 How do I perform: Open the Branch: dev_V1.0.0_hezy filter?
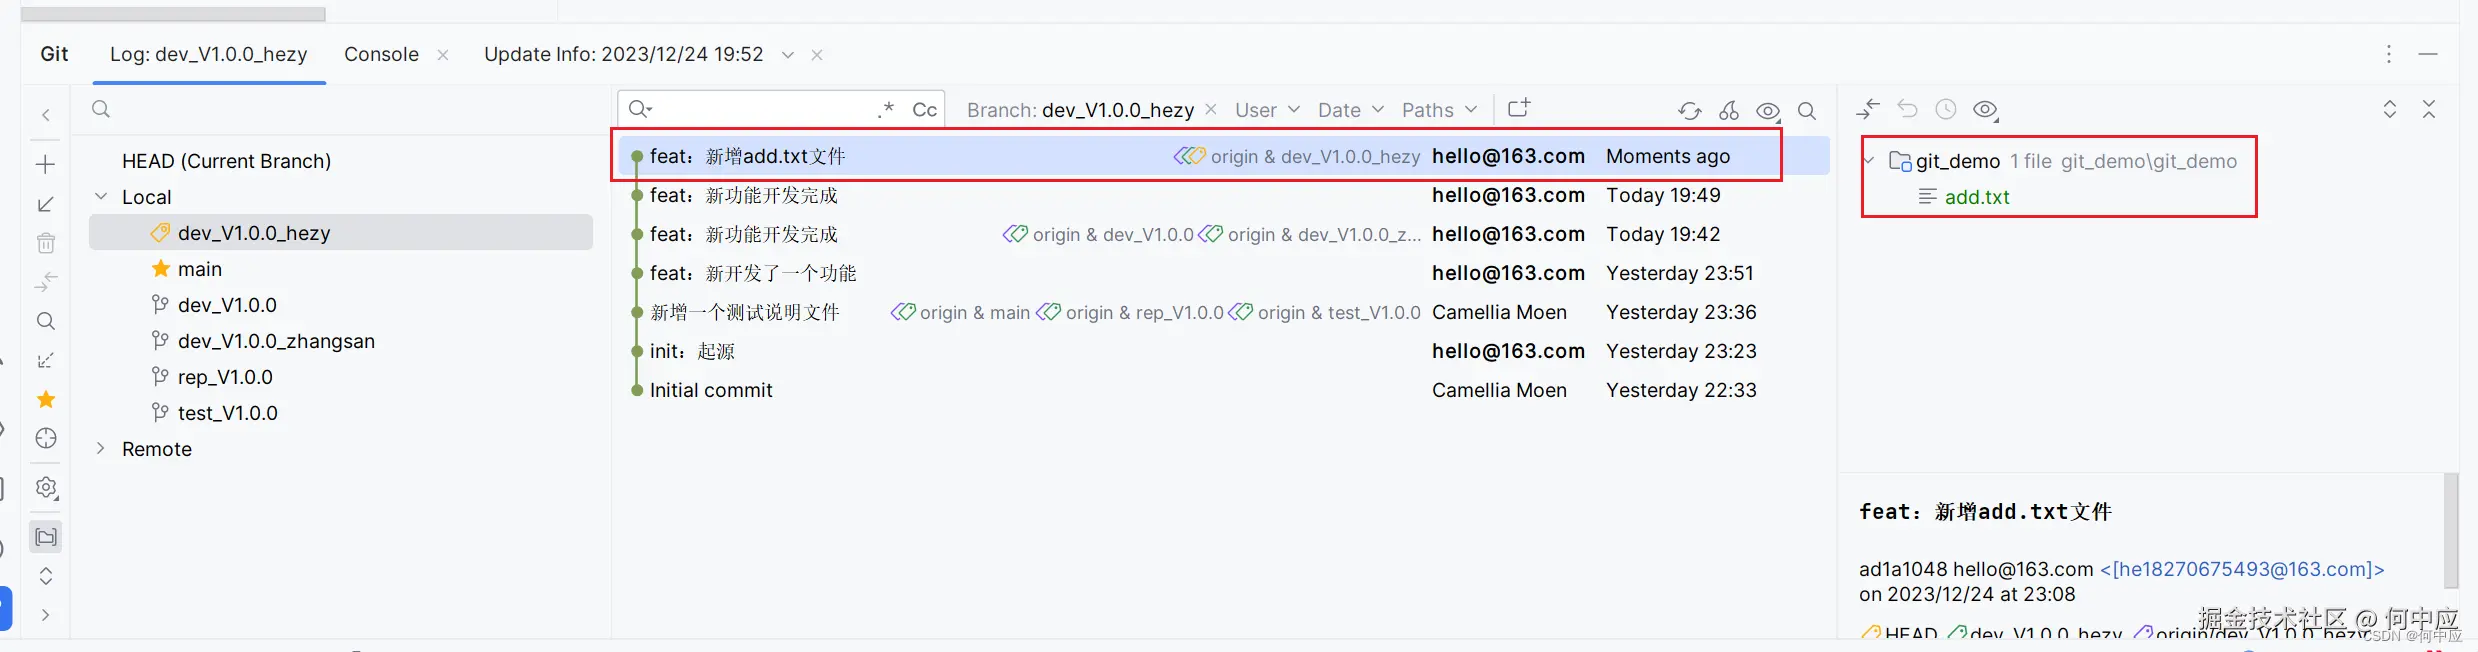tap(1080, 110)
